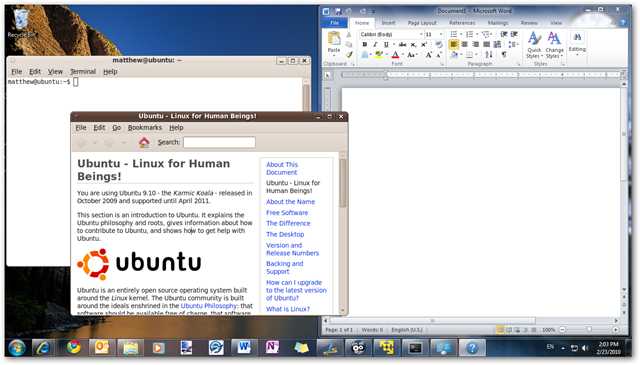640x365 pixels.
Task: Apply underline formatting in Word ribbon
Action: [x=386, y=45]
